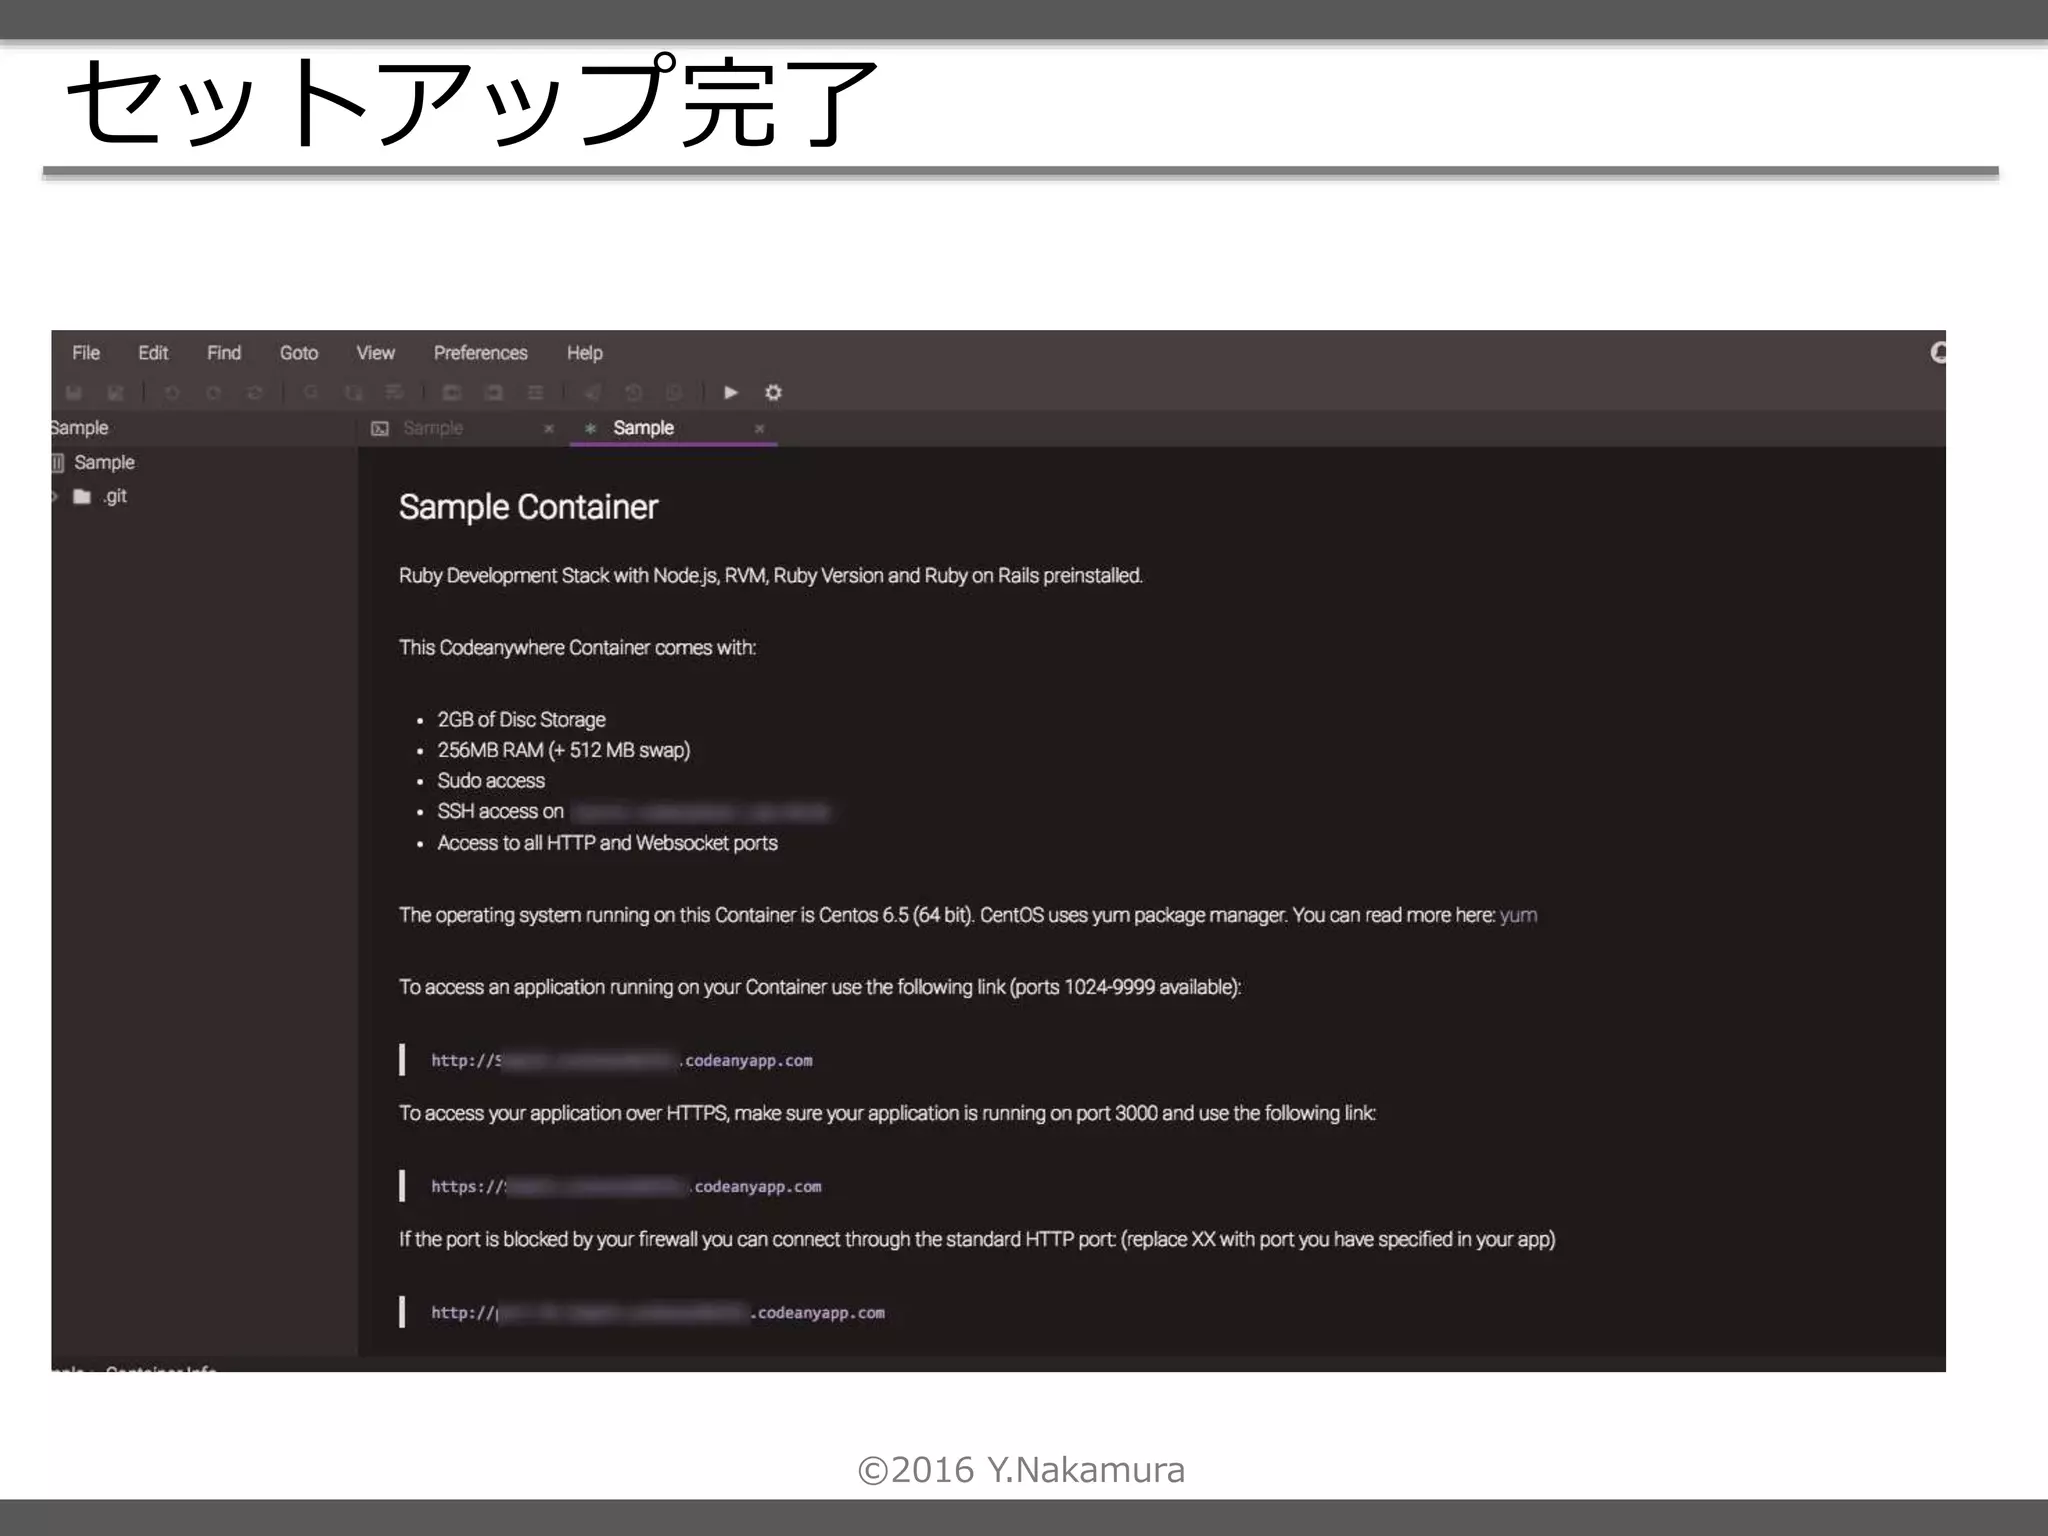
Task: Select the Sample connection in file tree
Action: [104, 463]
